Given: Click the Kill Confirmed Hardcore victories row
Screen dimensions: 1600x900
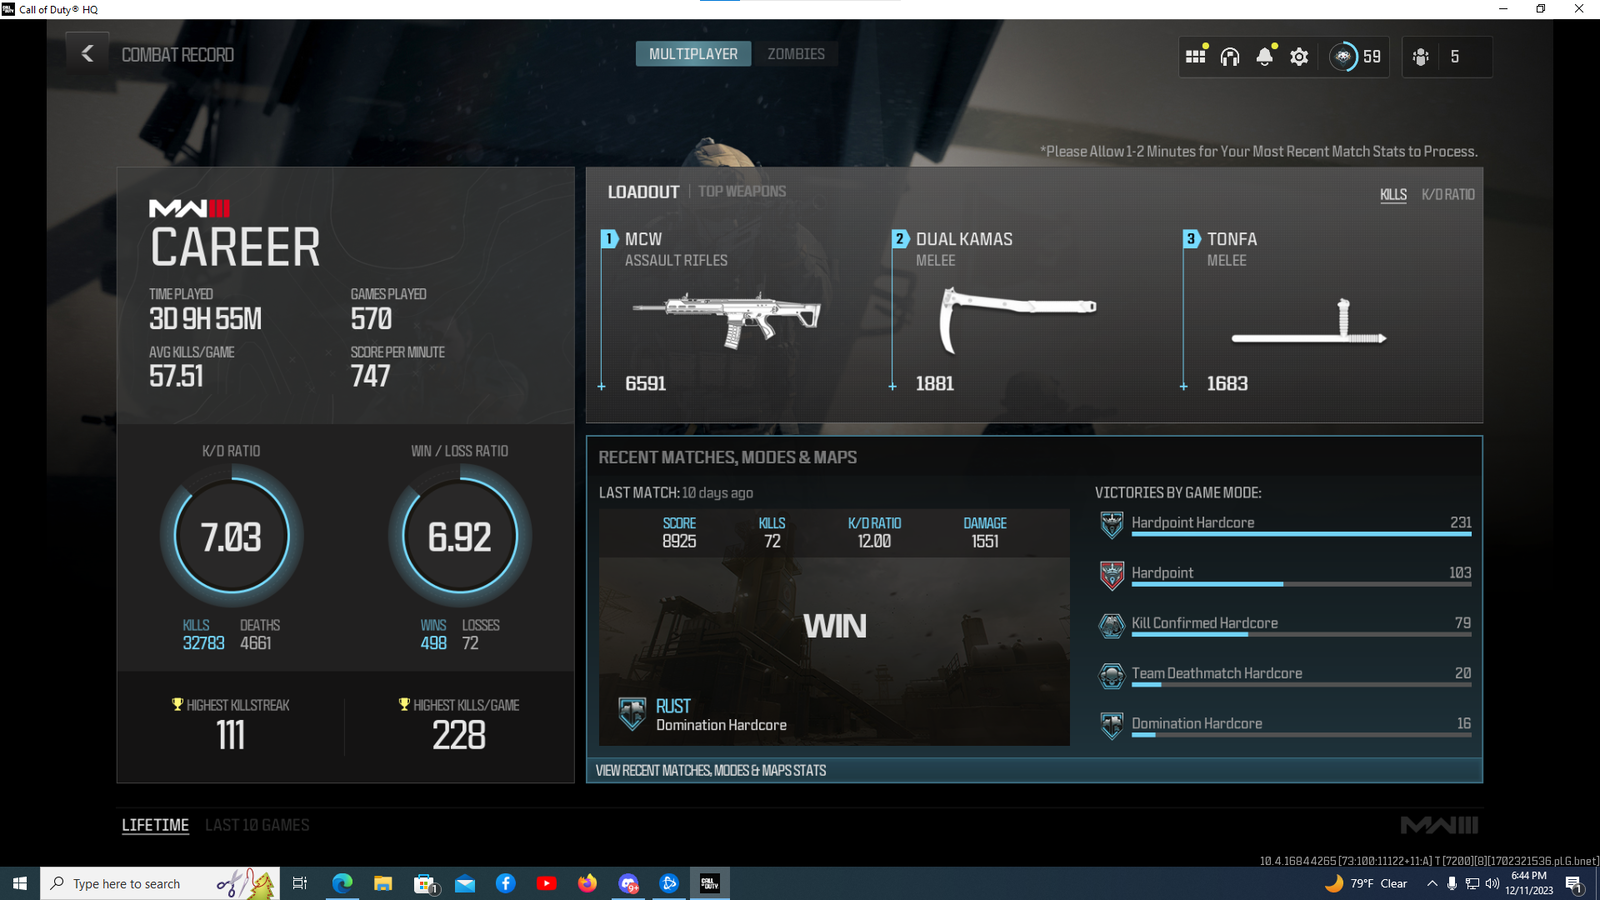Looking at the screenshot, I should tap(1285, 626).
